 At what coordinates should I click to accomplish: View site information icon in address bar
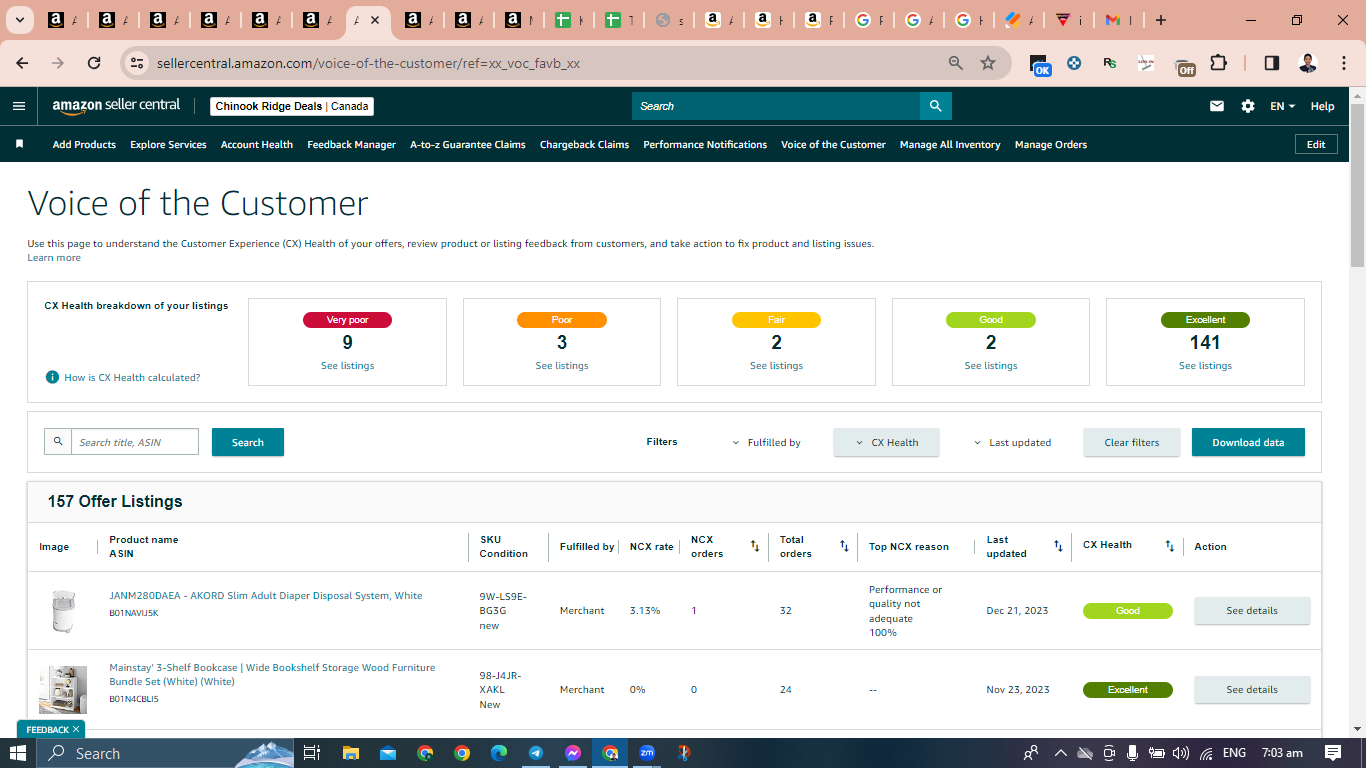tap(137, 63)
